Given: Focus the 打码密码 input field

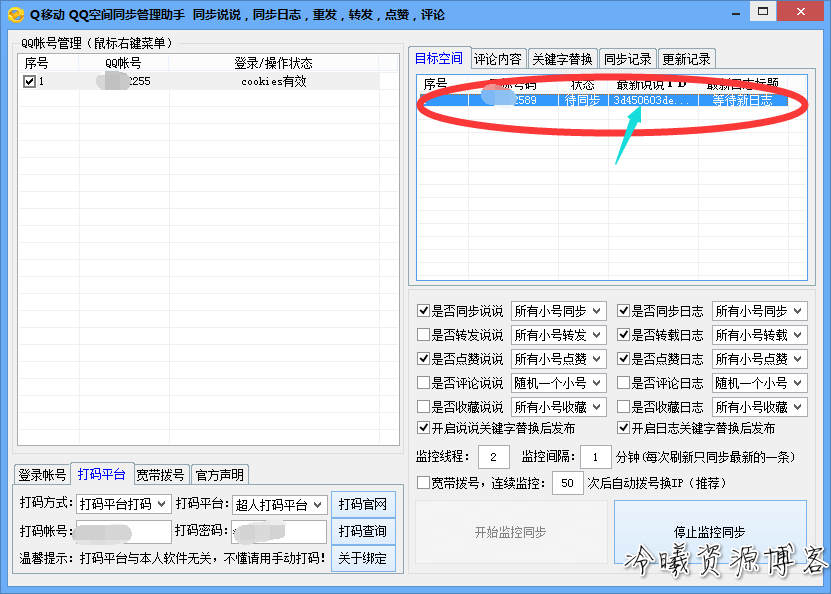Looking at the screenshot, I should [x=279, y=532].
